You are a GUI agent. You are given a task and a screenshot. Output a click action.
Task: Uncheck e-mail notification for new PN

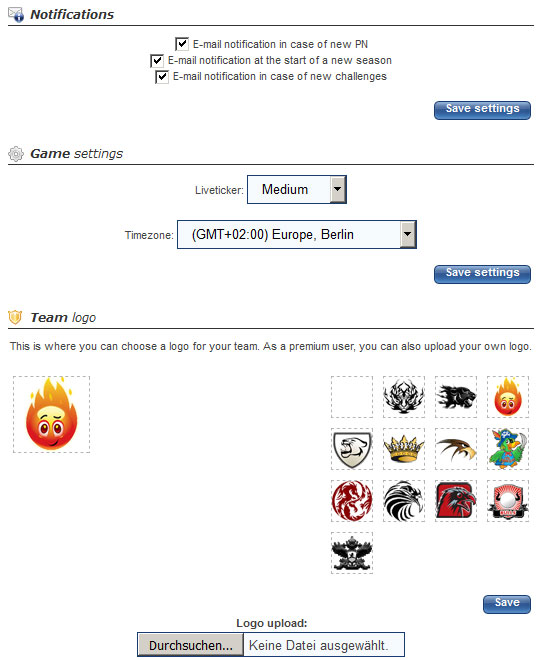point(182,44)
